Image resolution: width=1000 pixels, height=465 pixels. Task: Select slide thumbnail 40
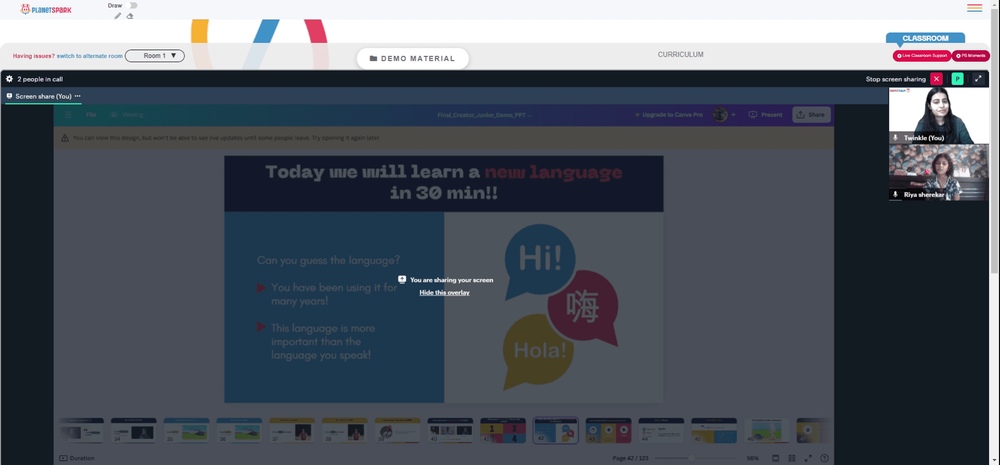coord(450,431)
